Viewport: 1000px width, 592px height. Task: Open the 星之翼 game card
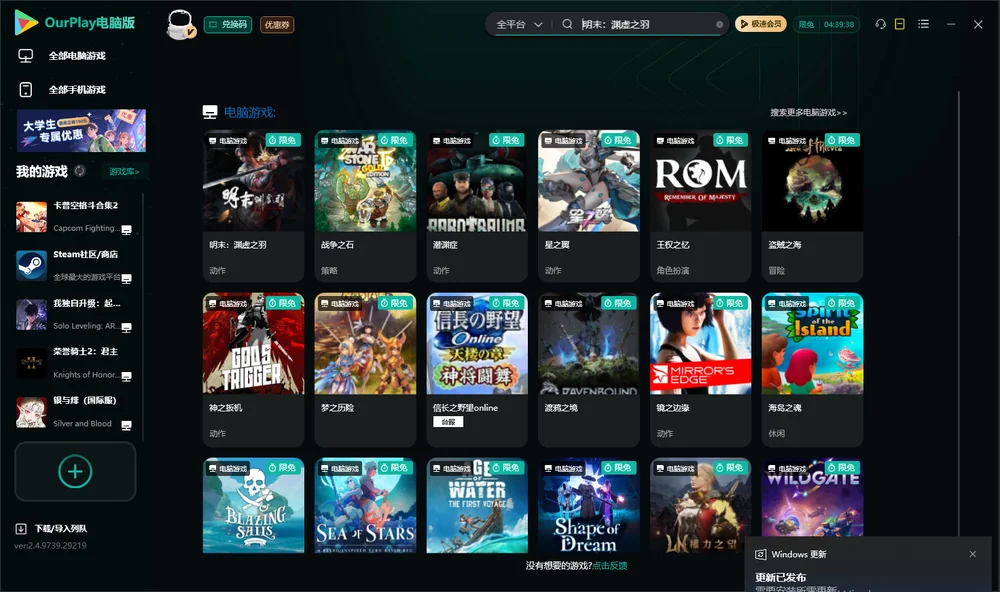point(589,205)
